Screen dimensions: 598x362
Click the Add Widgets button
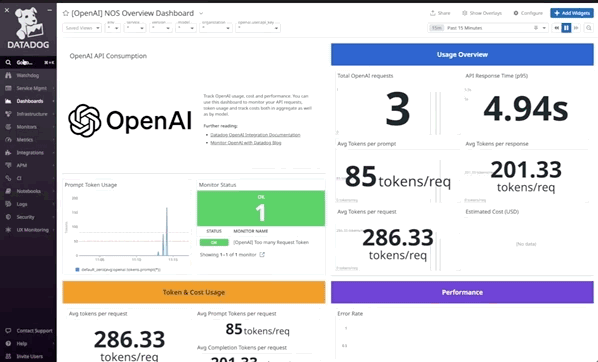[x=572, y=13]
